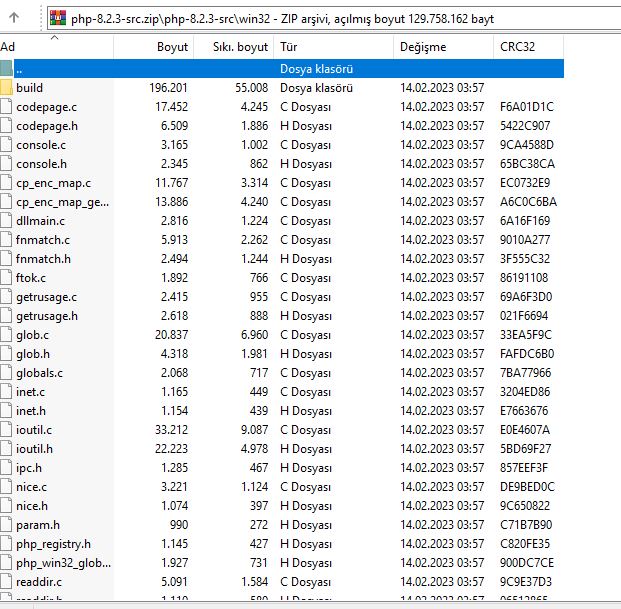Select the ioutil.h file name
621x609 pixels.
(34, 449)
